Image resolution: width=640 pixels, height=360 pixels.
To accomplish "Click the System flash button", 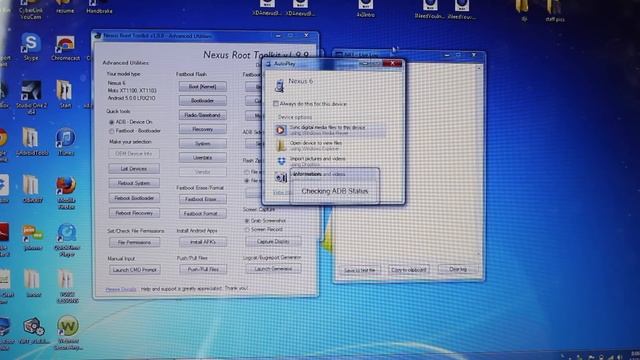I will coord(202,144).
